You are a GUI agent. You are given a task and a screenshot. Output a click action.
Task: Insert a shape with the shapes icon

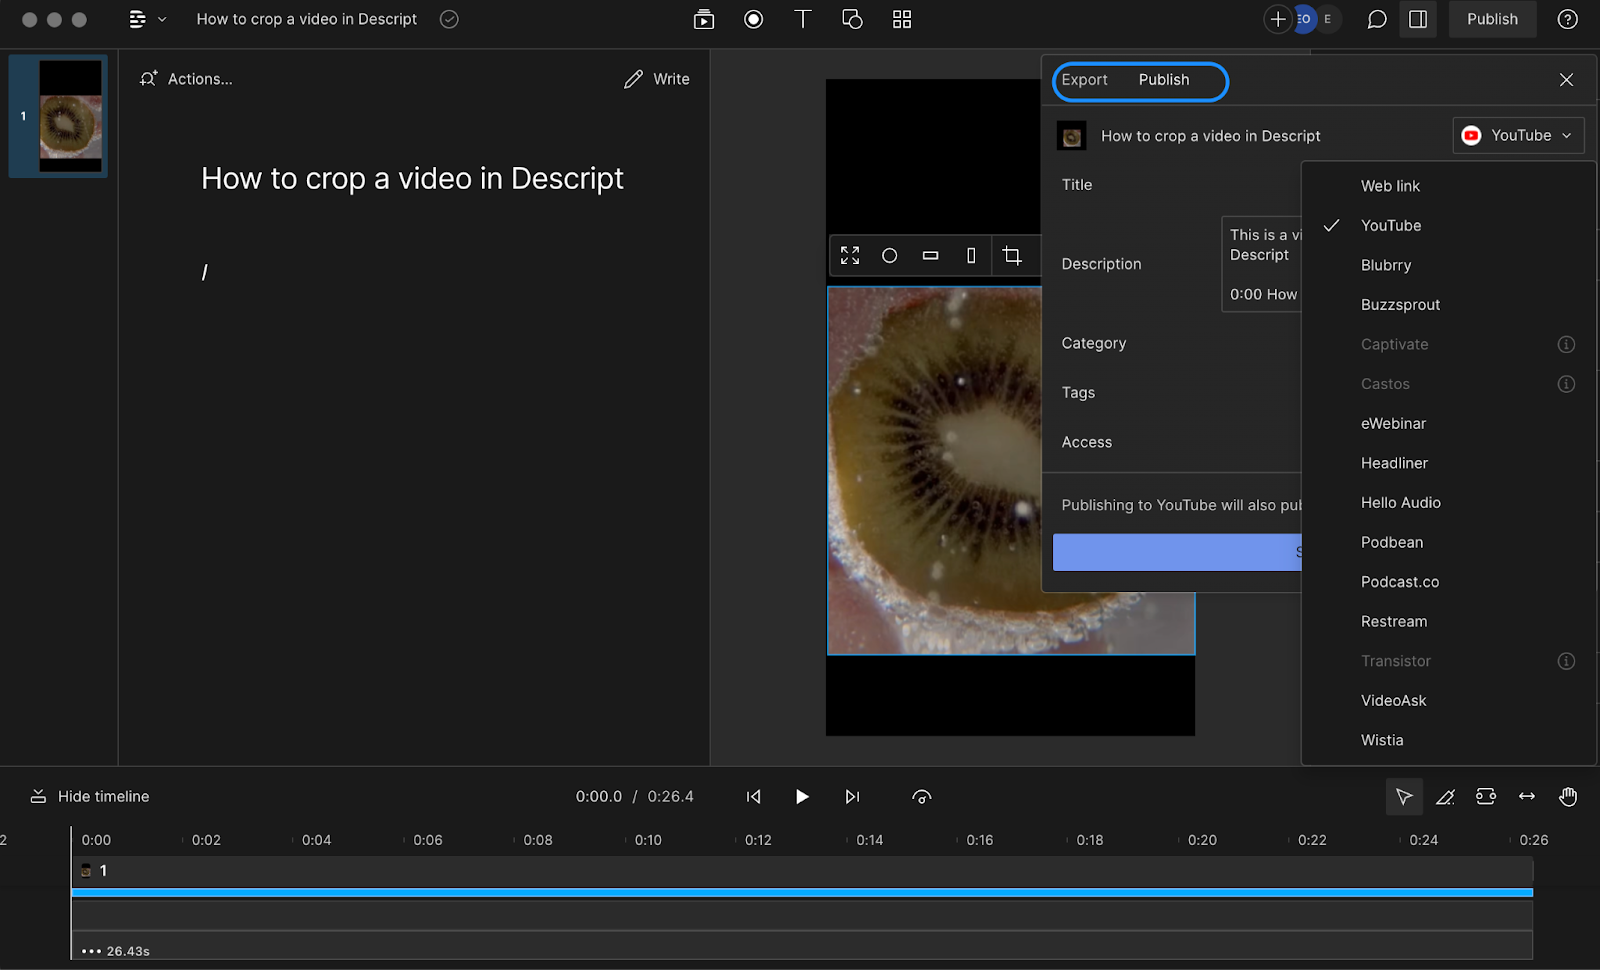(x=852, y=19)
